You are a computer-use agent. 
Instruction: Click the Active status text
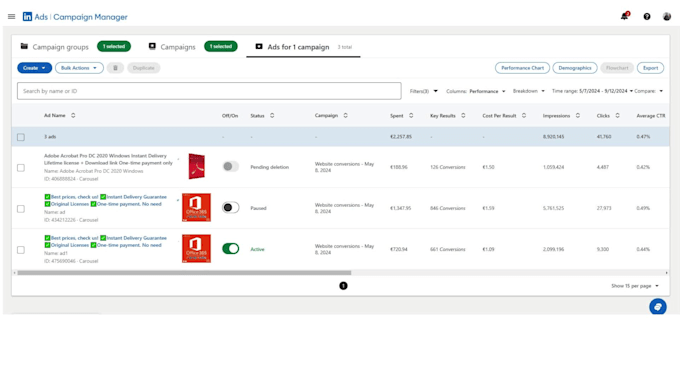pyautogui.click(x=257, y=249)
